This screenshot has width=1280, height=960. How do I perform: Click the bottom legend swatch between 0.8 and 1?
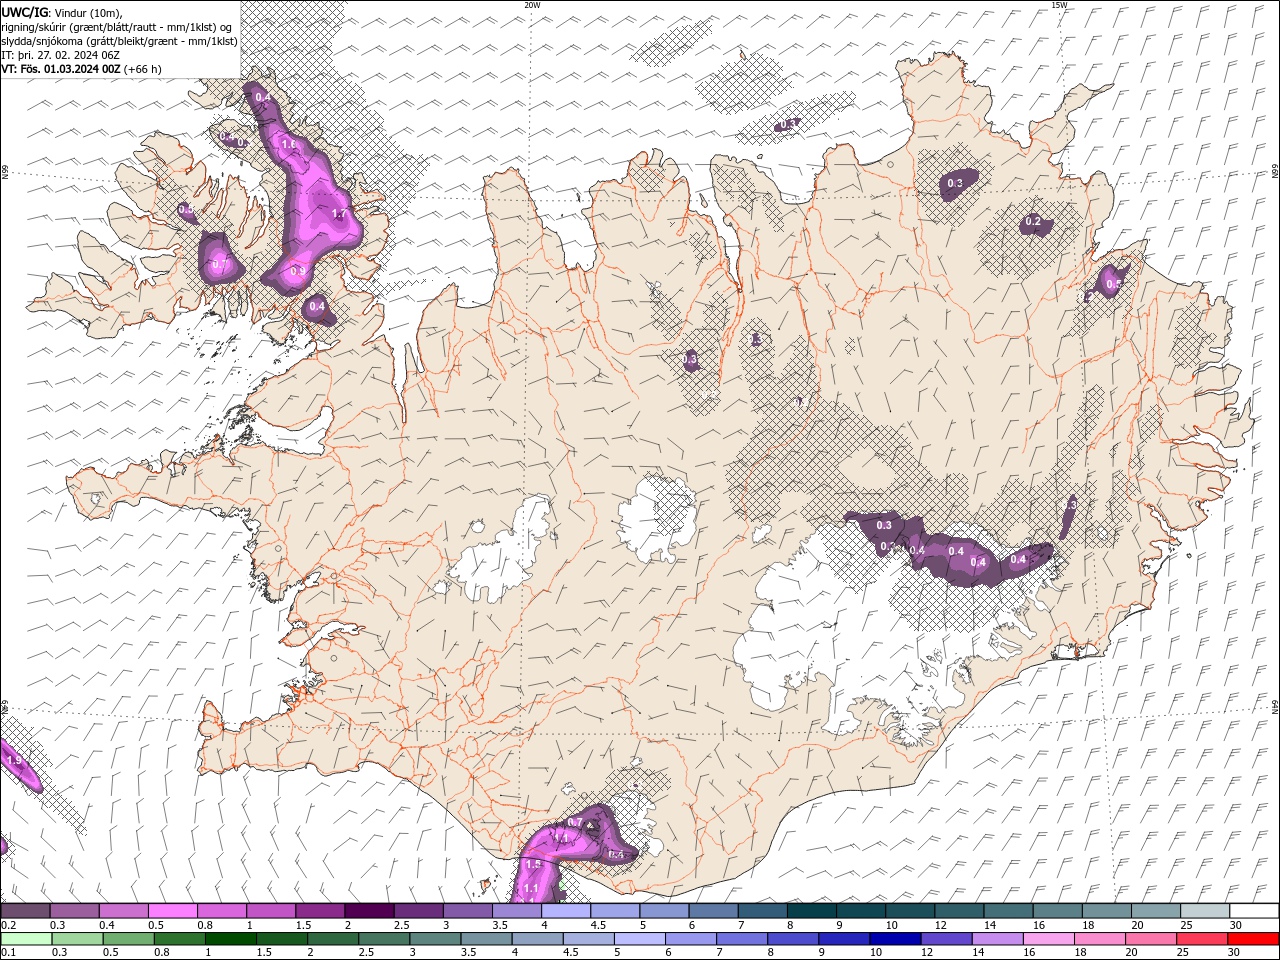[182, 938]
